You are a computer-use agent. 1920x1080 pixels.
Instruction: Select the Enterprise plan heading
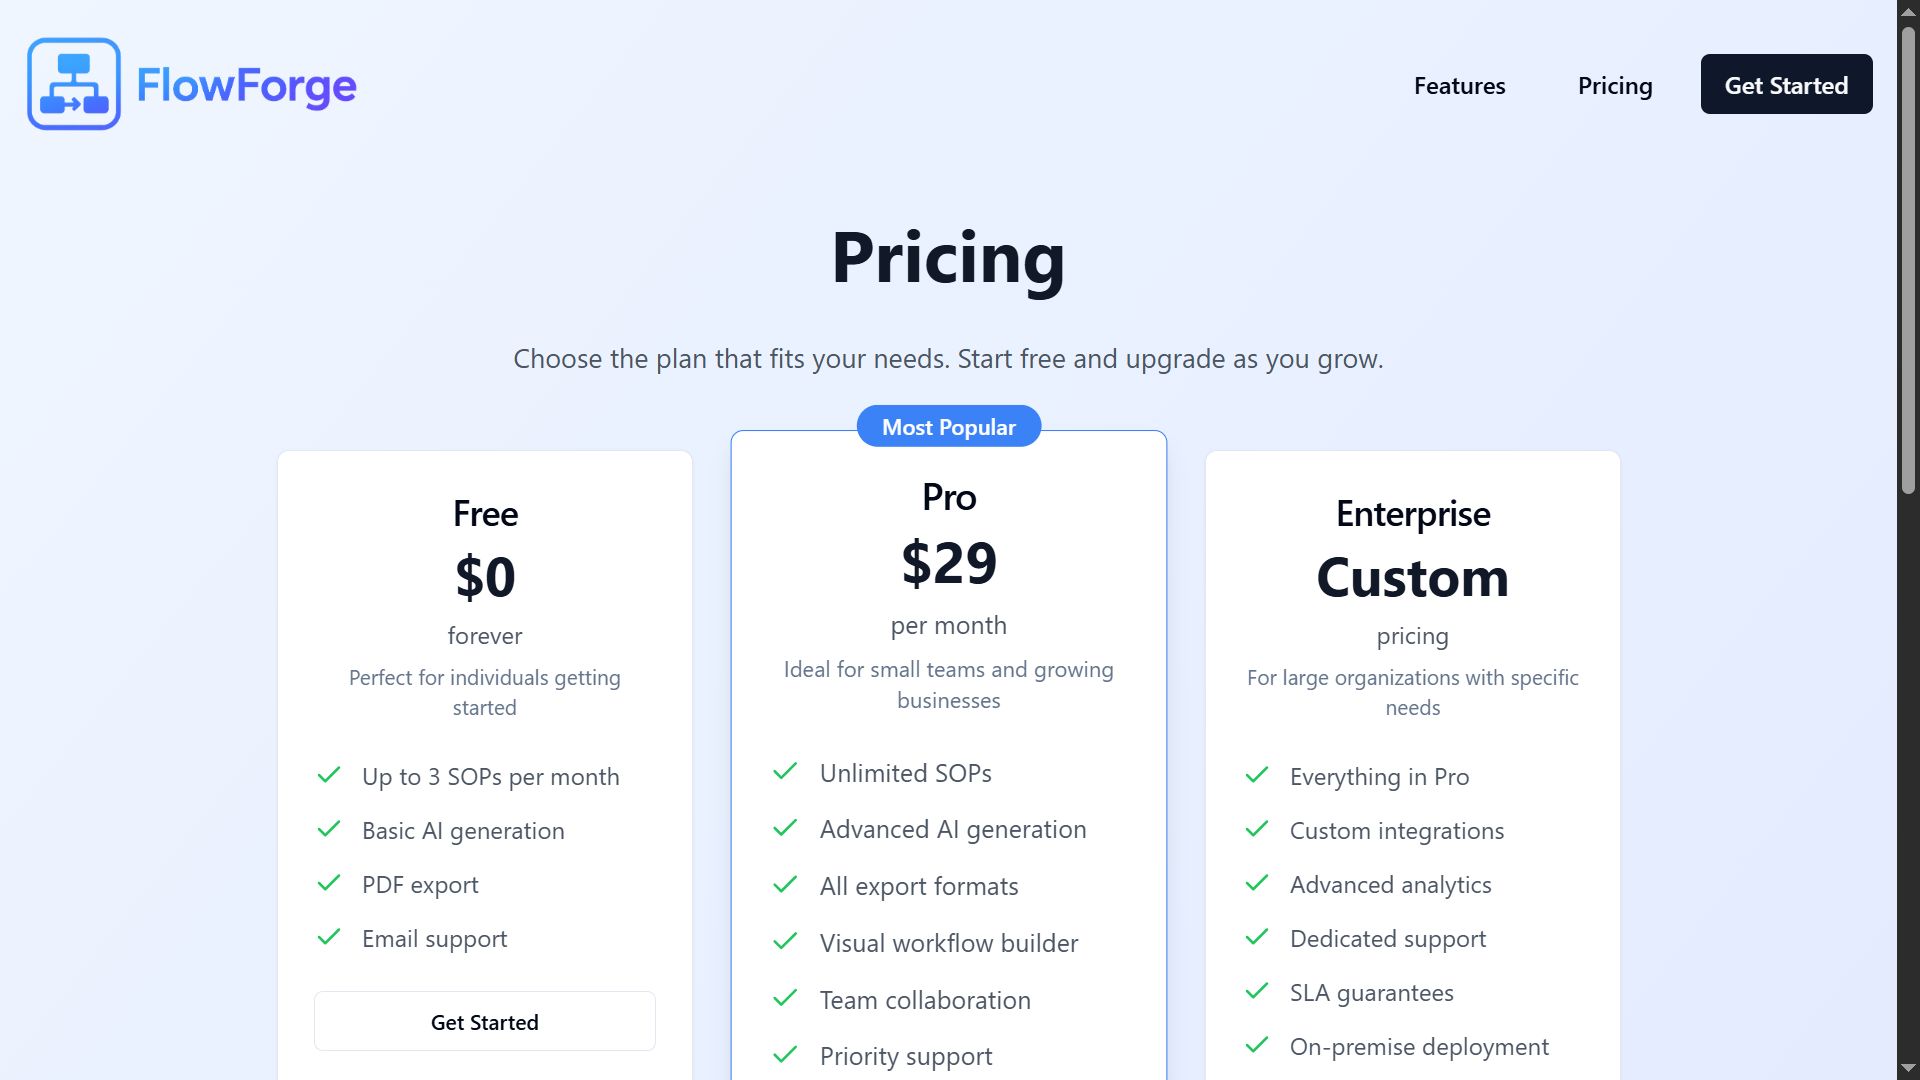[1413, 513]
